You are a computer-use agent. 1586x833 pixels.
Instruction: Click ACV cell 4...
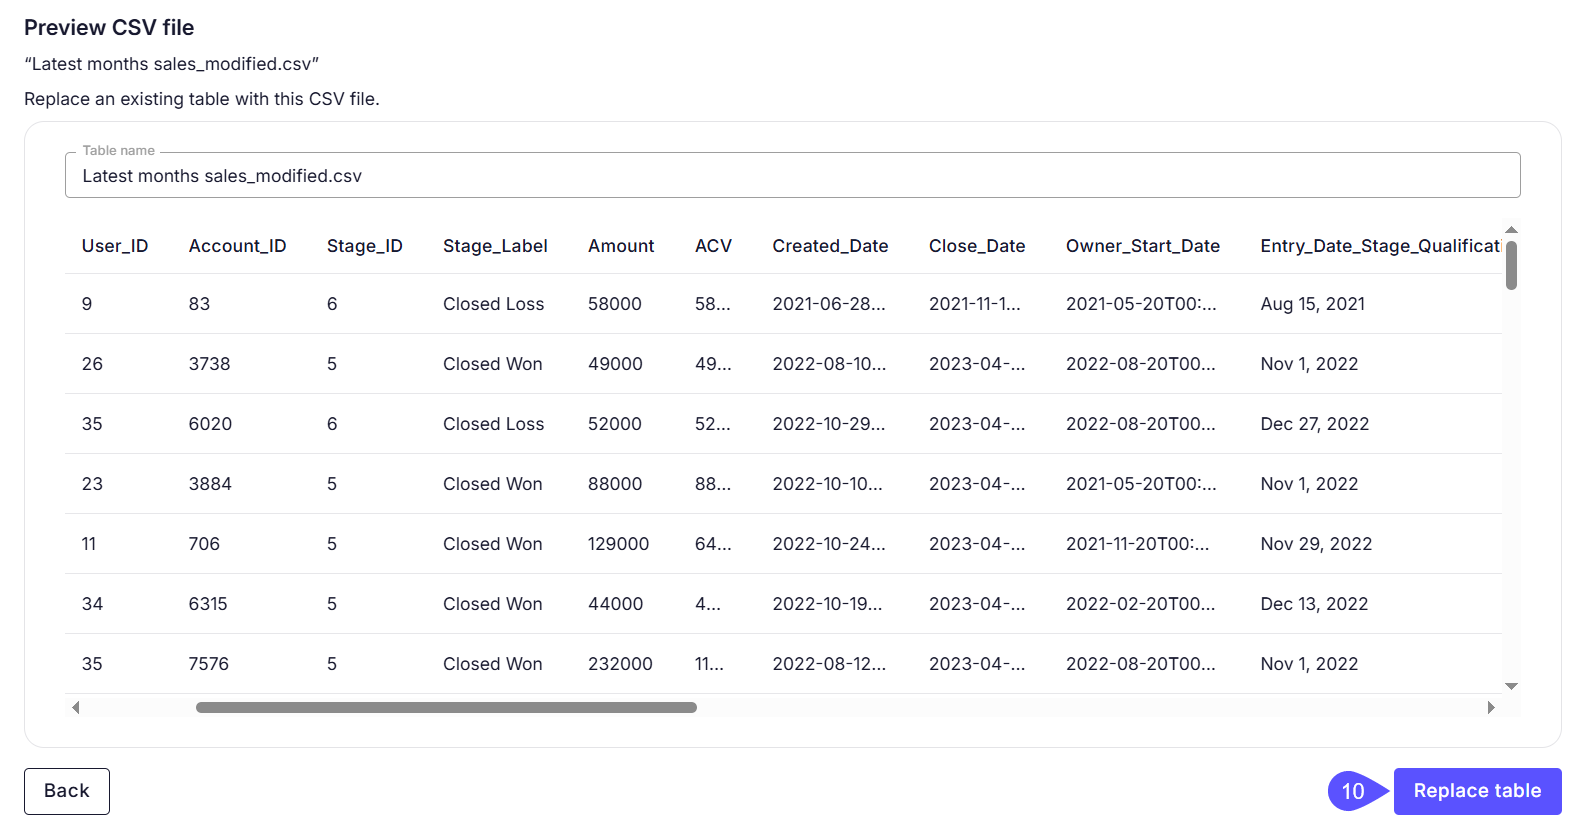point(708,604)
